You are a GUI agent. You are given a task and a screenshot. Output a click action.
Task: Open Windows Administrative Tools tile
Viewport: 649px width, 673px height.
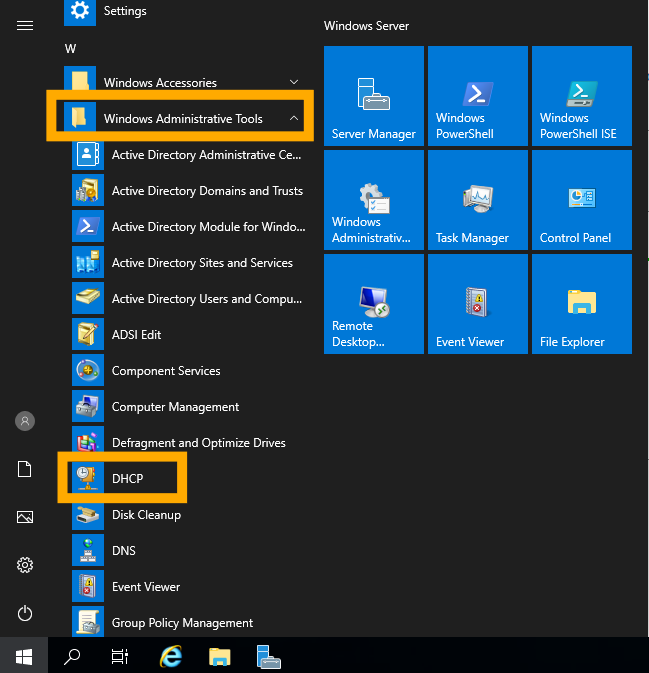(x=374, y=200)
